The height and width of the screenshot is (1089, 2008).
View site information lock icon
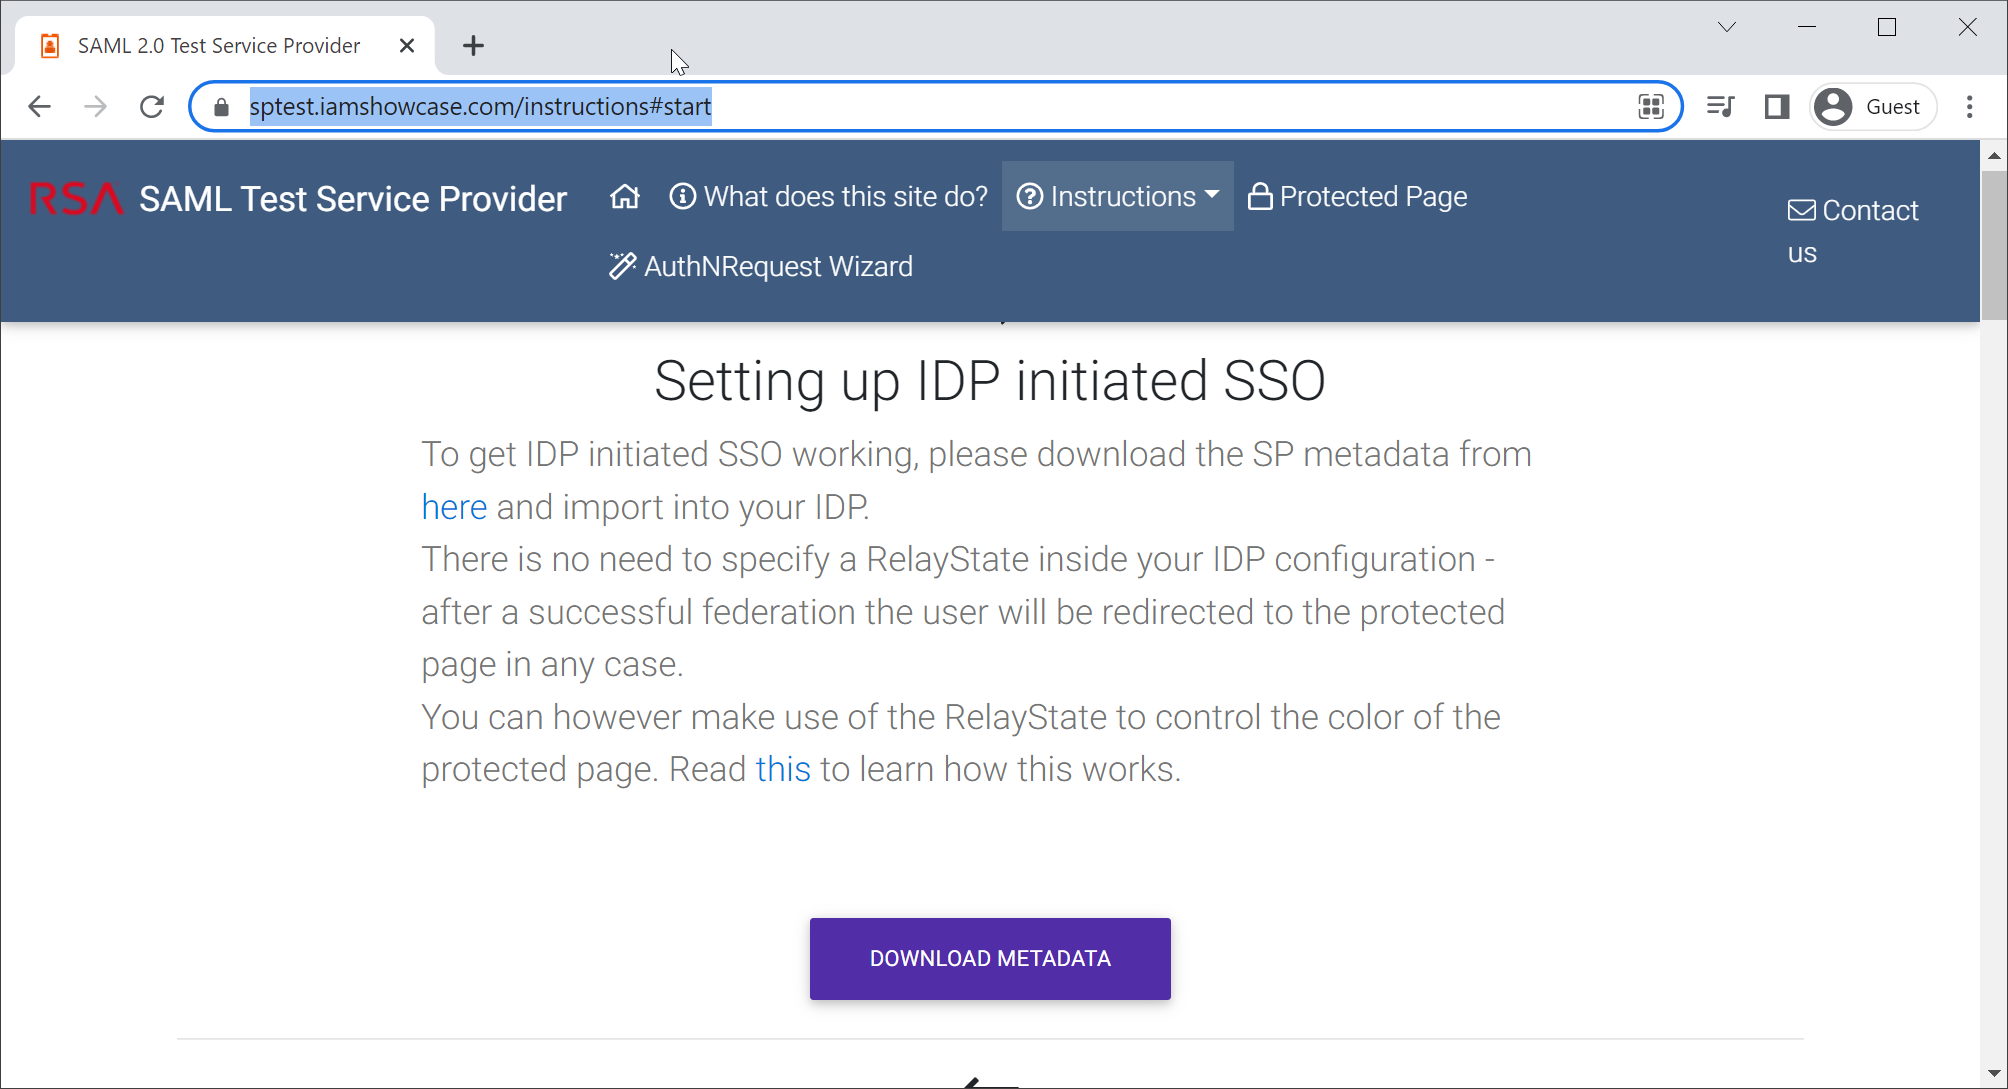tap(222, 107)
